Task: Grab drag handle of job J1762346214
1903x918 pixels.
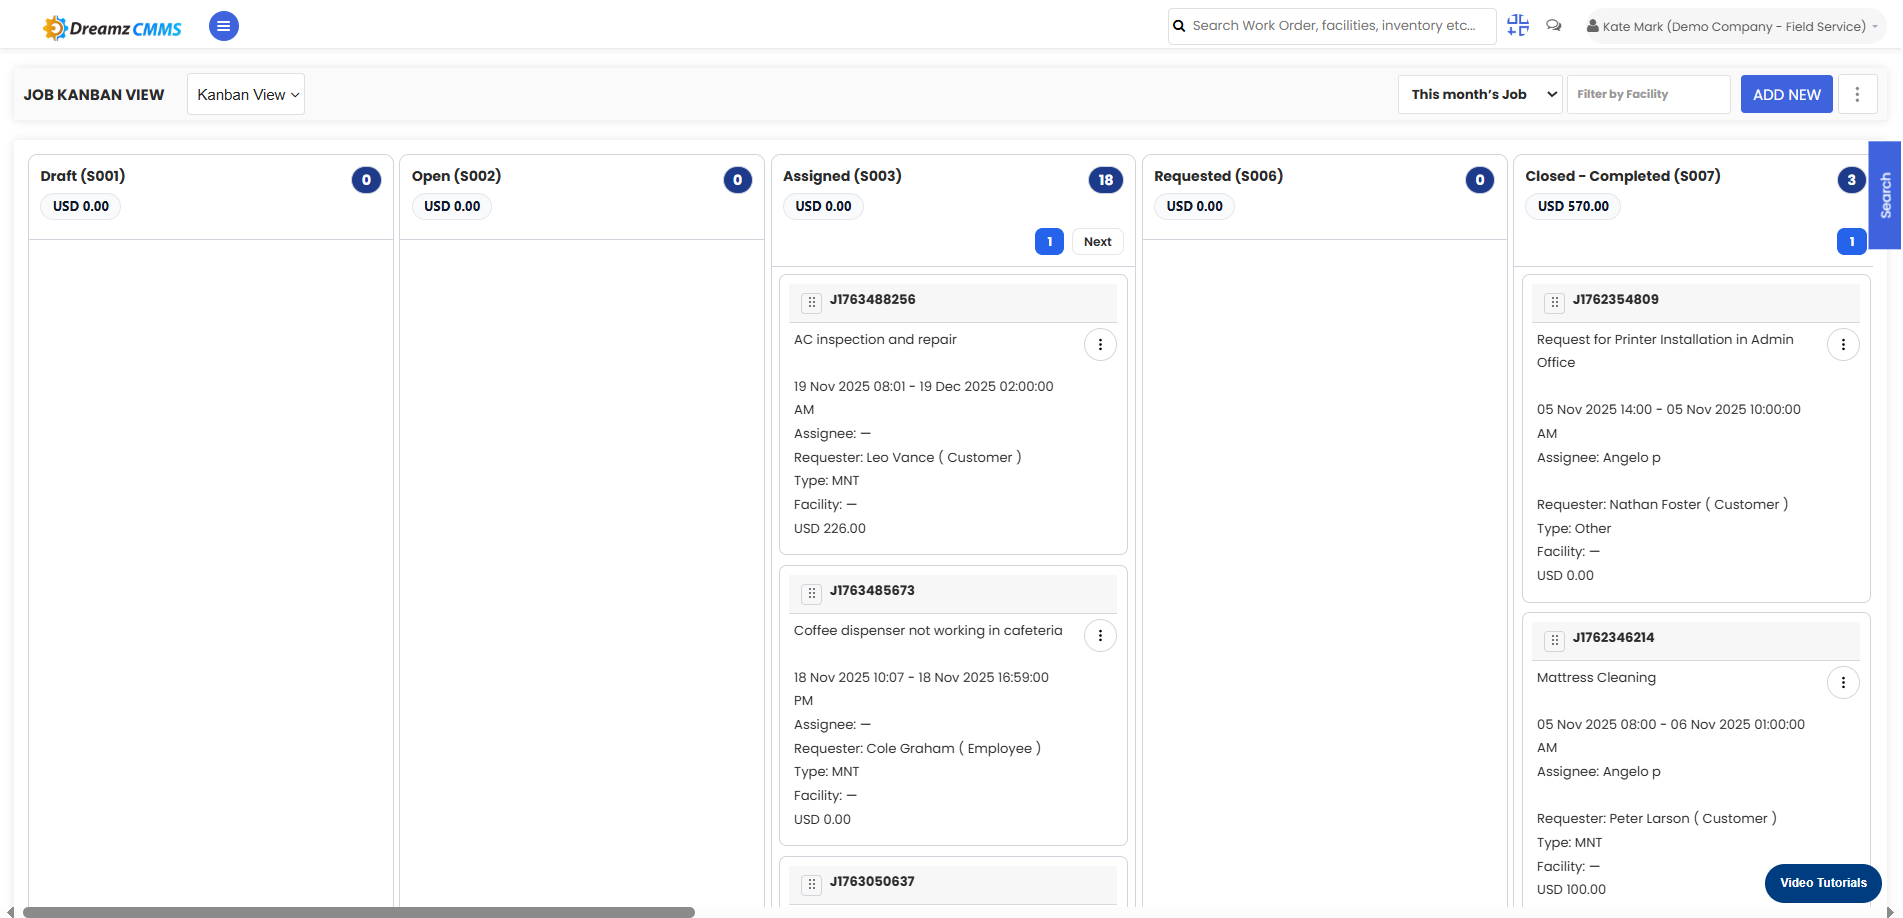Action: click(x=1554, y=640)
